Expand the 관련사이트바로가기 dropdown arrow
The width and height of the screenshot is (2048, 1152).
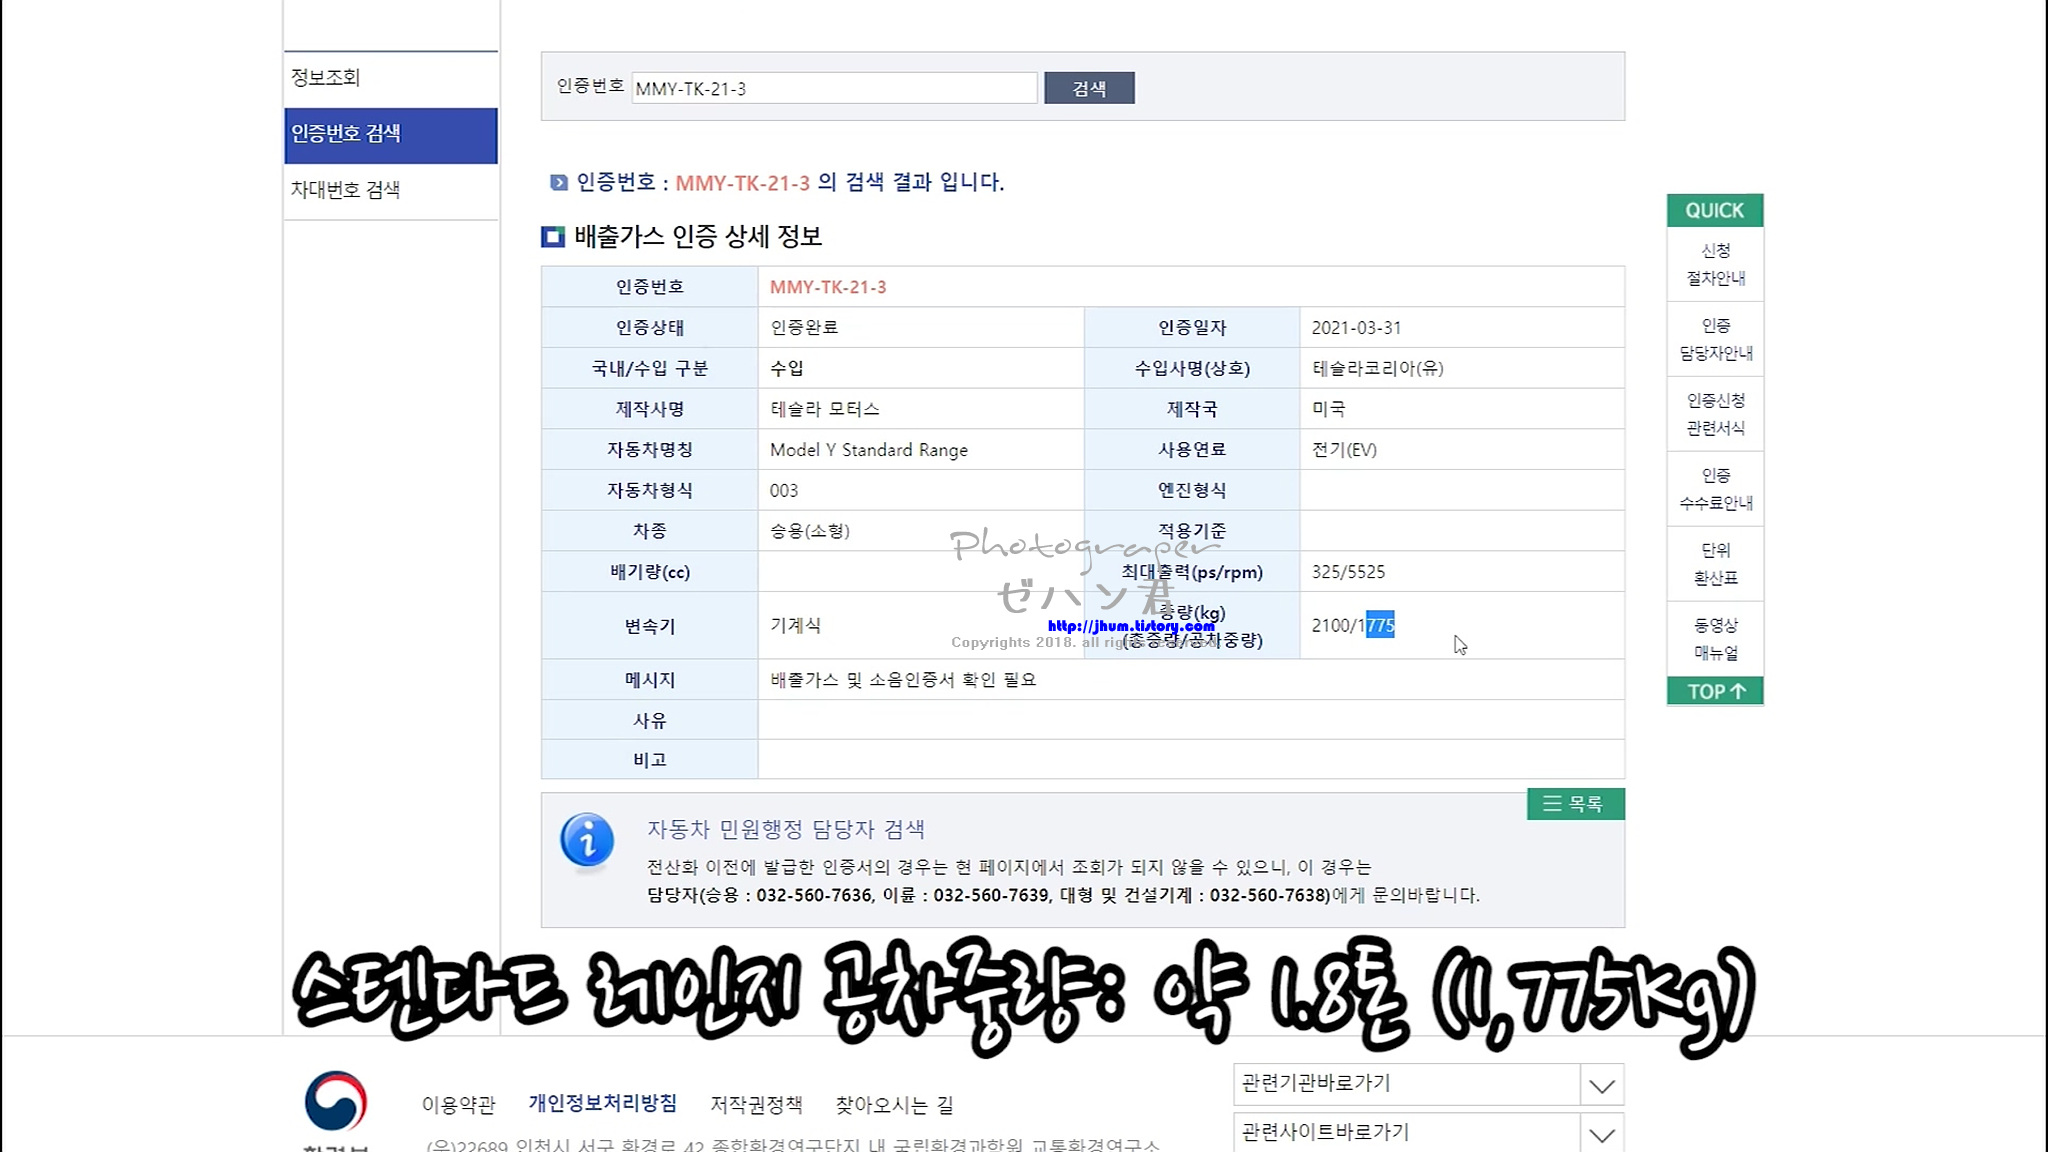[x=1601, y=1134]
